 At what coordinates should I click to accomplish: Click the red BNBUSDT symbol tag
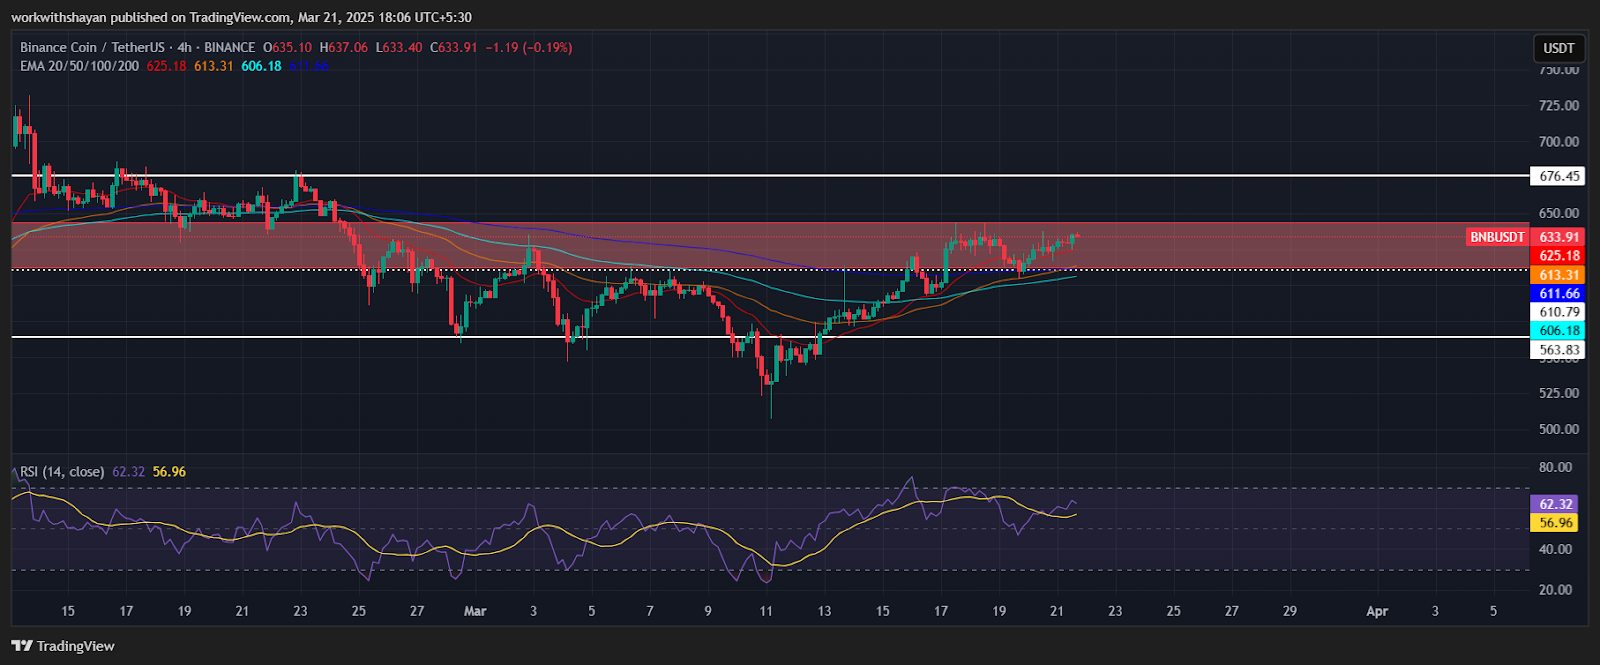(x=1497, y=237)
